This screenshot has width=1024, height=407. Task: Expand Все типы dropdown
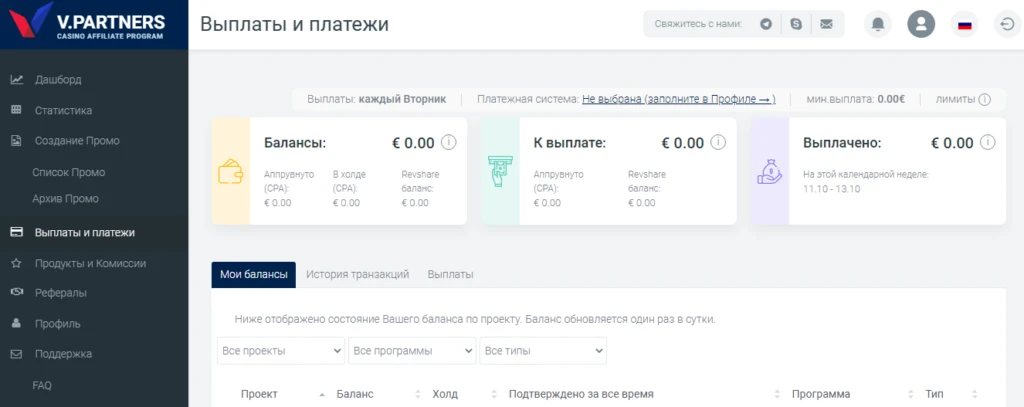pos(543,351)
